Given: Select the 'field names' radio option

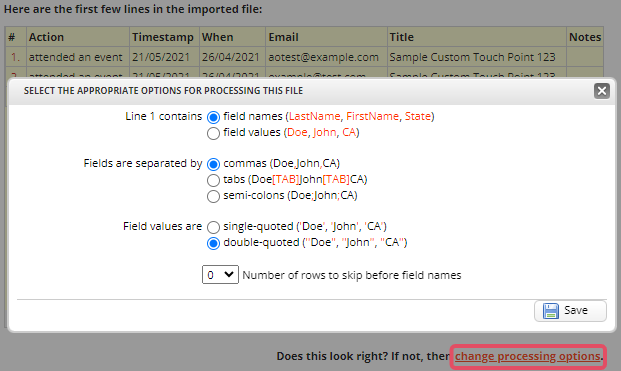Looking at the screenshot, I should [213, 117].
